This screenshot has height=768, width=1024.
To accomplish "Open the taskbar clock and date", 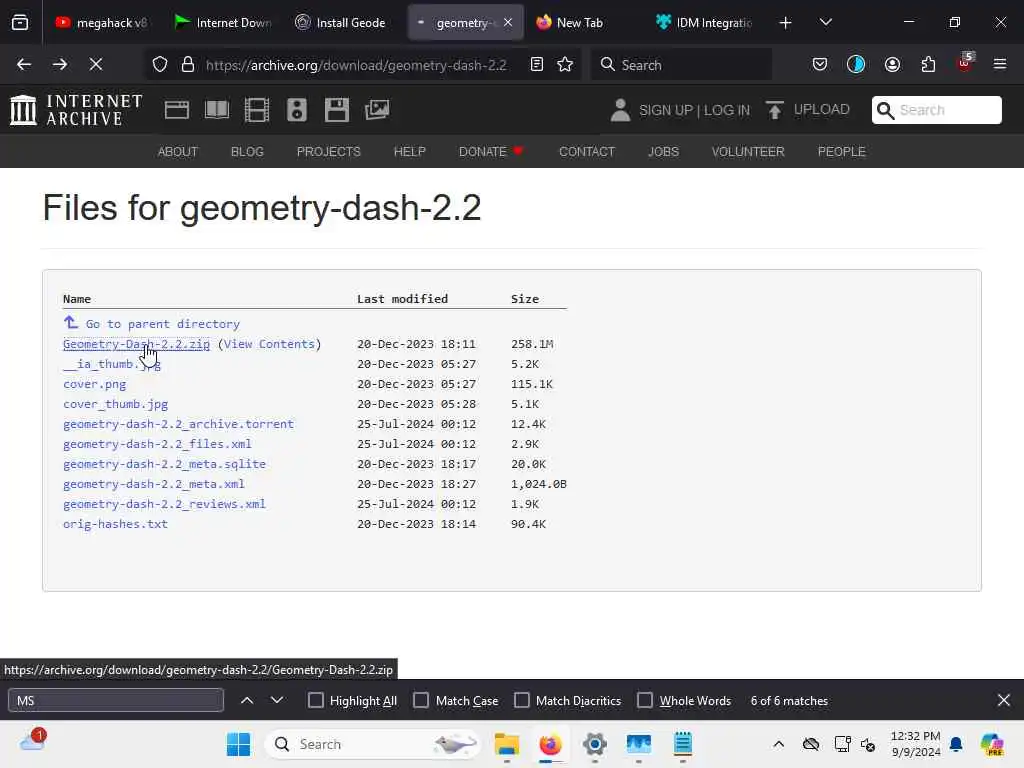I will 916,744.
